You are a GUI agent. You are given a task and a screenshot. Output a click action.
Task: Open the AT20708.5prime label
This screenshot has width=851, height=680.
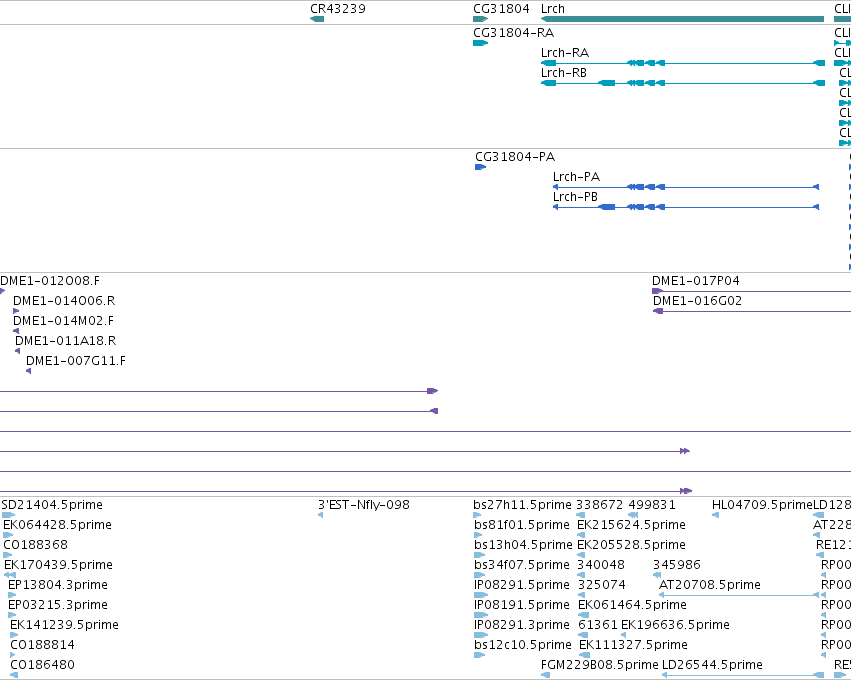pyautogui.click(x=709, y=585)
